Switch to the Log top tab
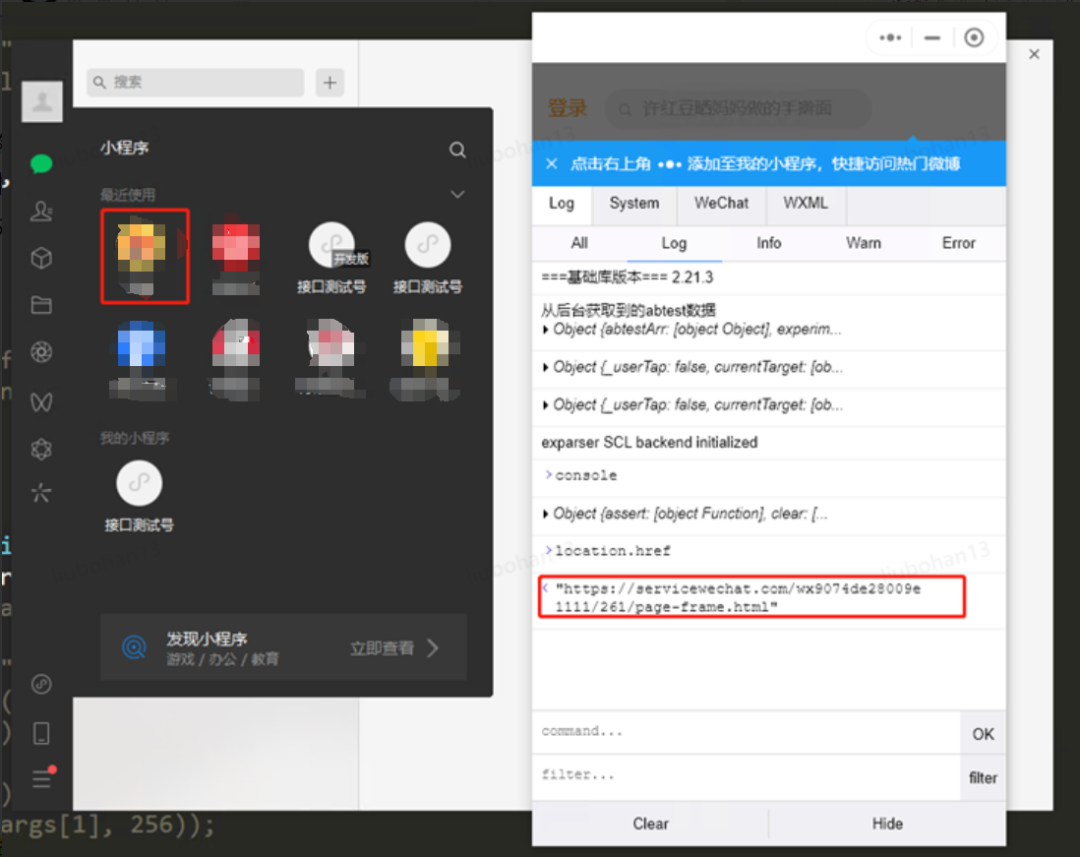The image size is (1080, 857). 561,203
